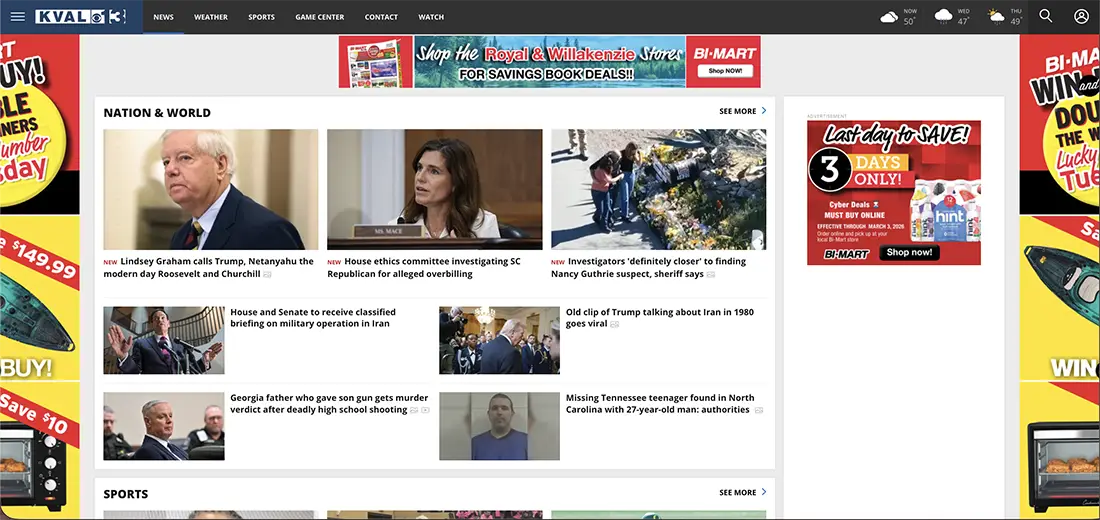Screen dimensions: 1100x520
Task: Open the hamburger menu
Action: click(x=18, y=17)
